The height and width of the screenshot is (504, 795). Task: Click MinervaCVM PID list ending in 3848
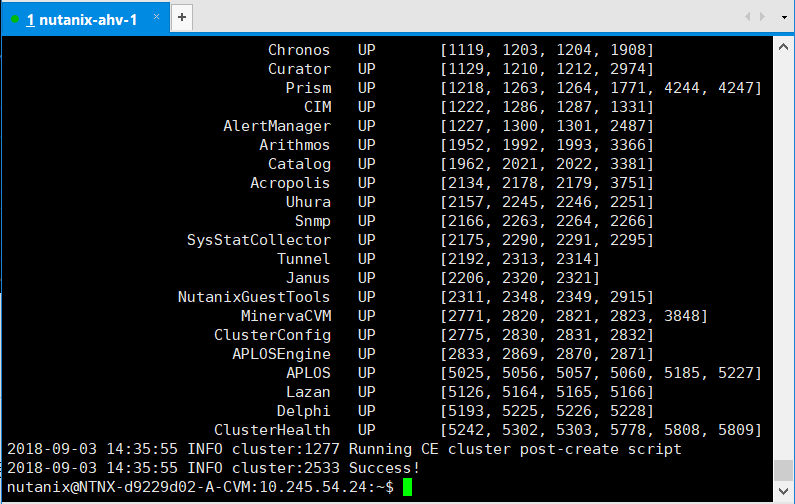point(574,316)
